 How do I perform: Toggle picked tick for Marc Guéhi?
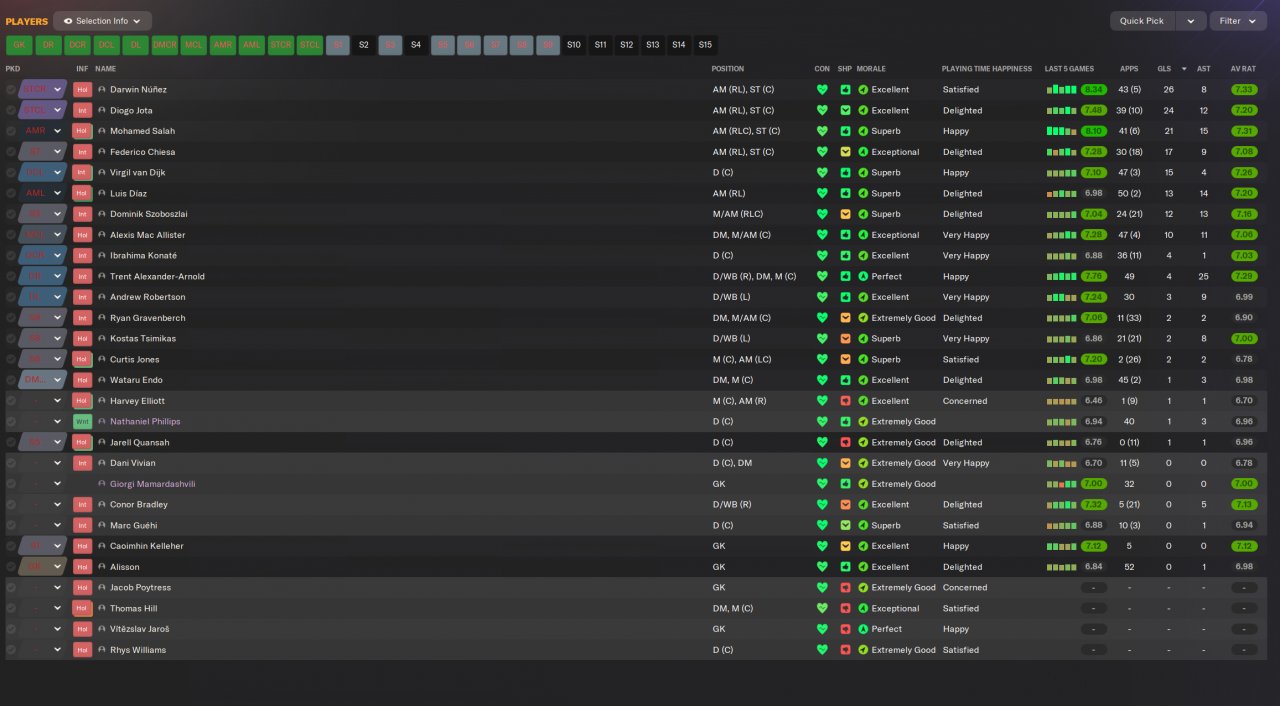pyautogui.click(x=11, y=525)
